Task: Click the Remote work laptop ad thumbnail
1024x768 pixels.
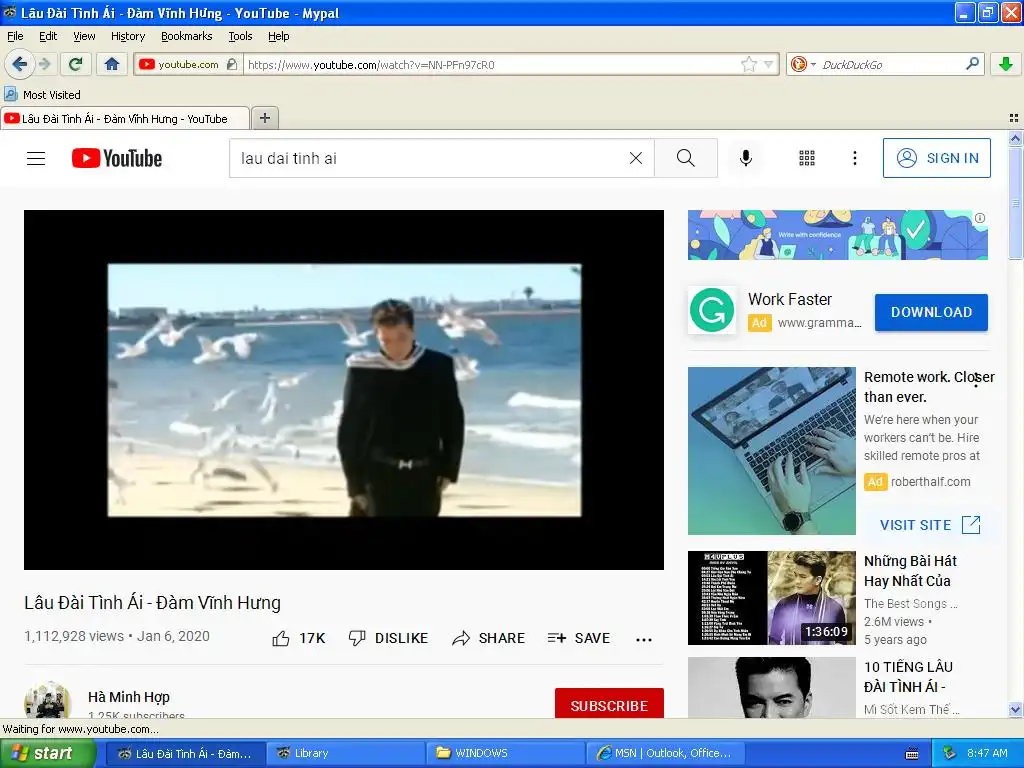Action: pos(772,451)
